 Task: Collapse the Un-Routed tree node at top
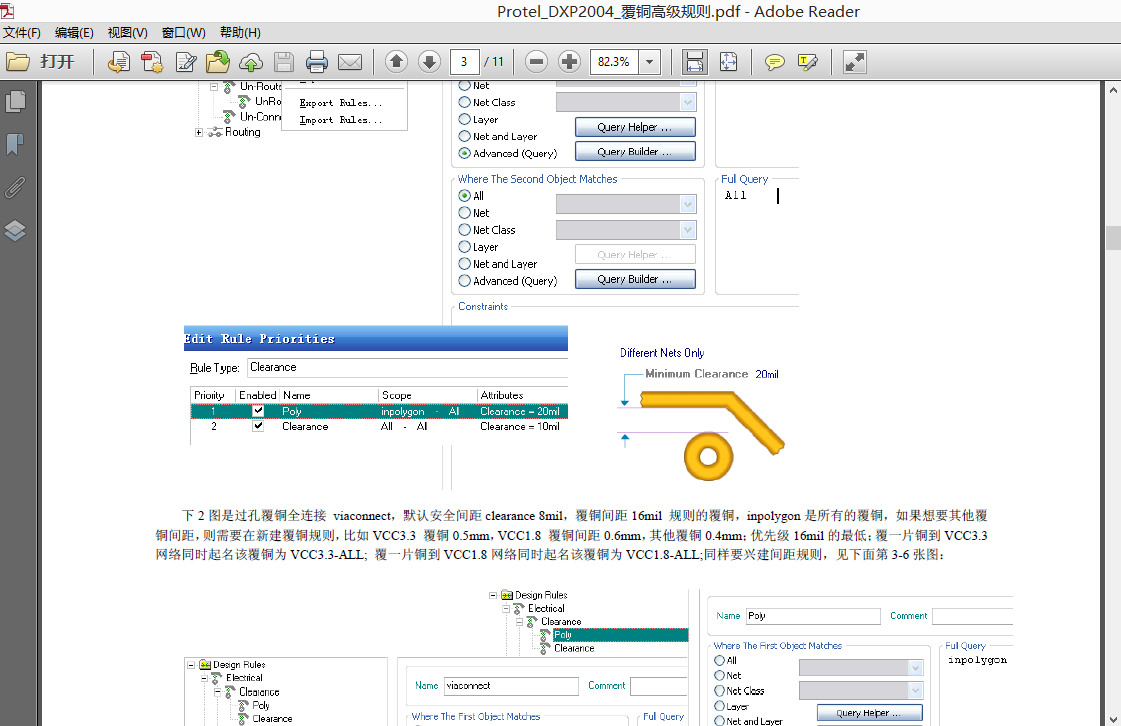coord(214,87)
